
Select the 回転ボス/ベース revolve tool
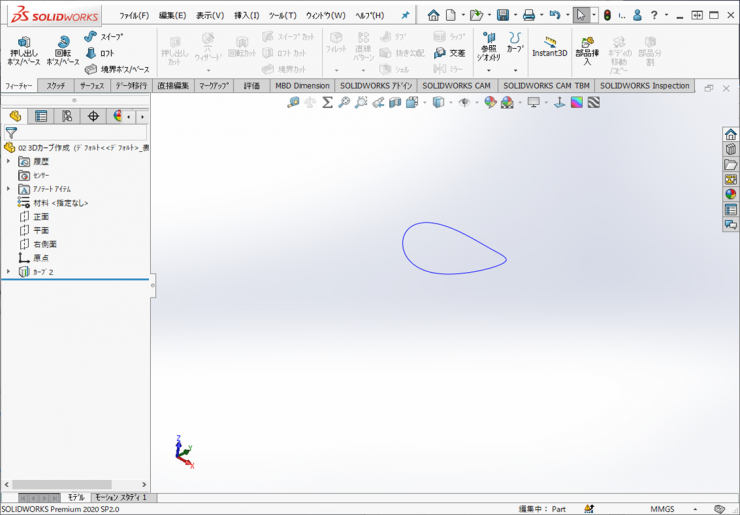tap(62, 51)
